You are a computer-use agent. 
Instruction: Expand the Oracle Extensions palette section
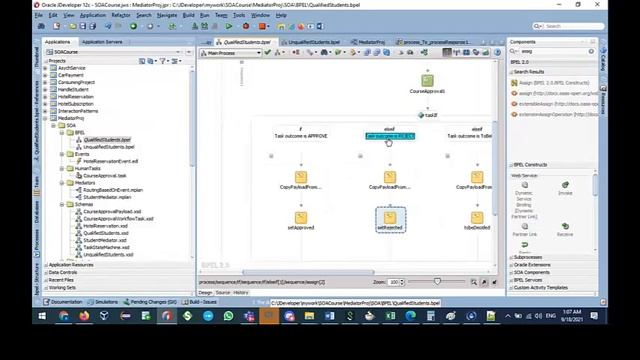point(511,265)
